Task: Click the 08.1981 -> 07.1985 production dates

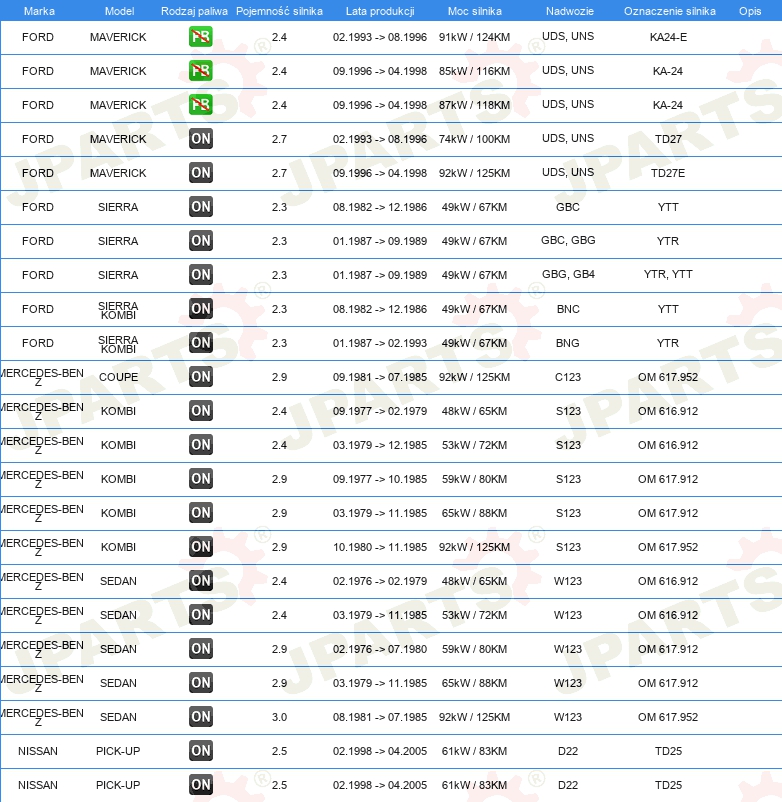Action: 379,717
